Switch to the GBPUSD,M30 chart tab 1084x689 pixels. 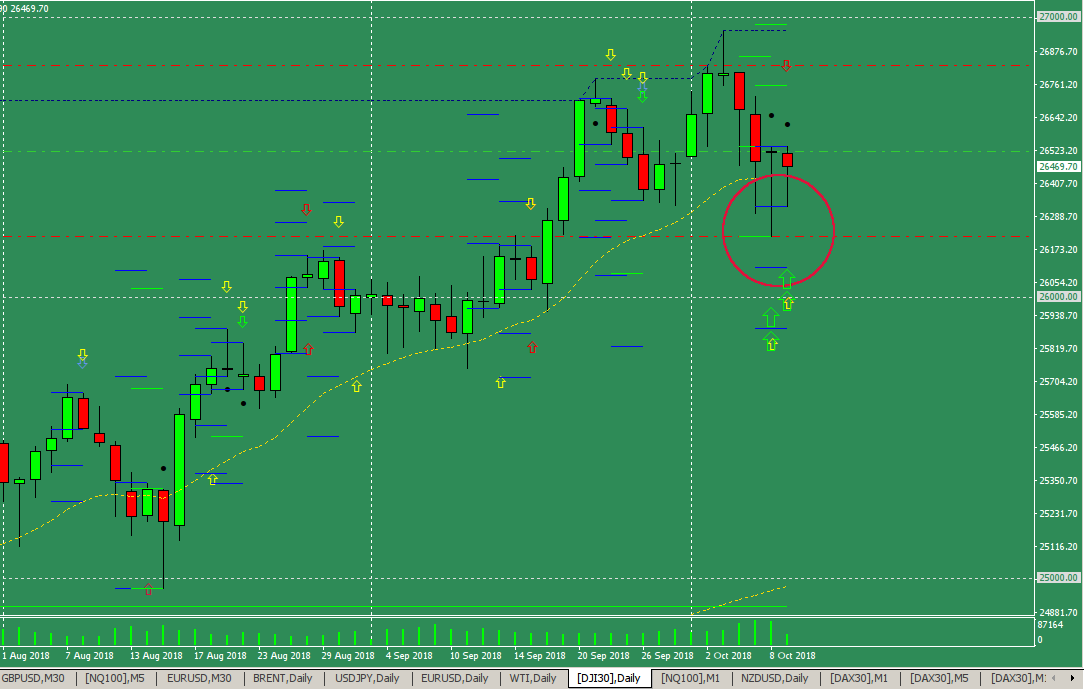pos(32,679)
